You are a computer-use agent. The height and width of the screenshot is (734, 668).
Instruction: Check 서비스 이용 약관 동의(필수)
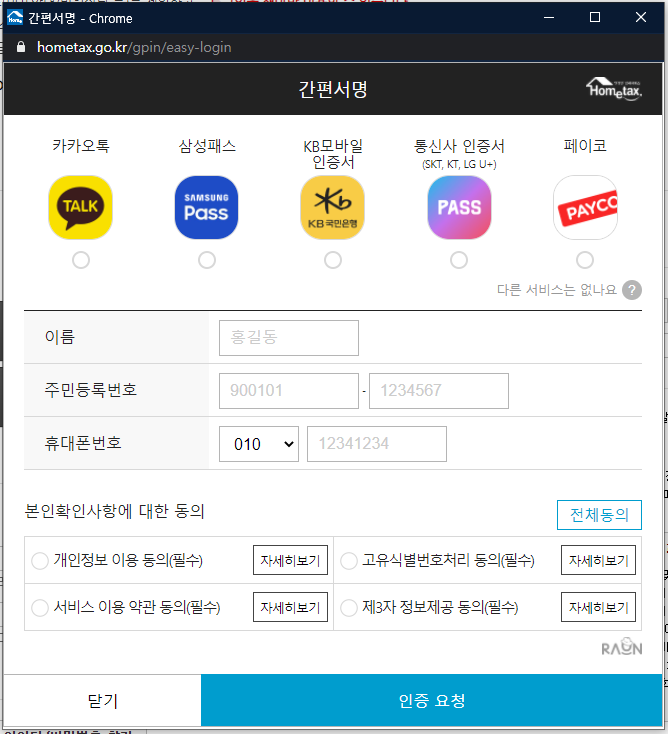(40, 608)
